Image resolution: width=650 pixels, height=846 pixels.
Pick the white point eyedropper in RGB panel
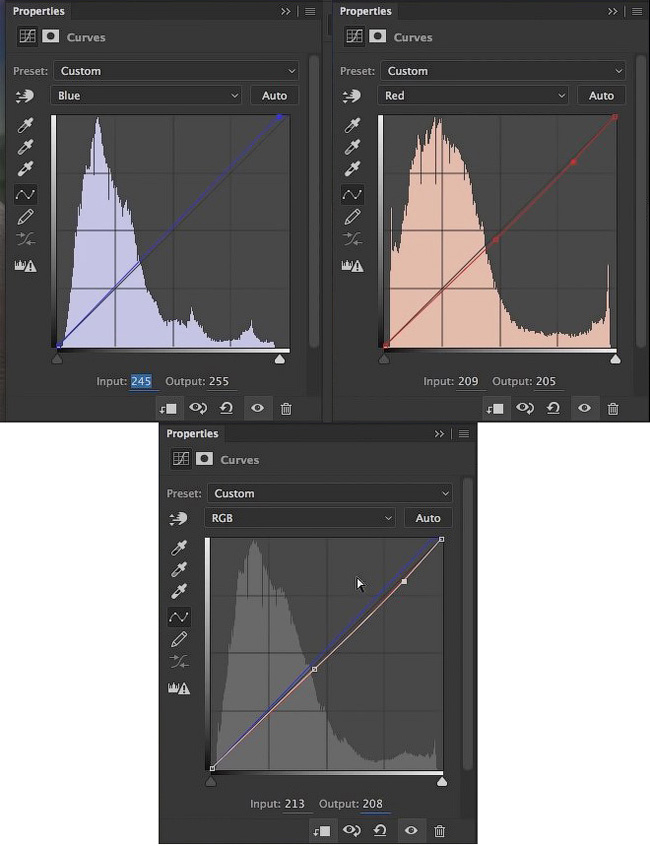pyautogui.click(x=179, y=591)
